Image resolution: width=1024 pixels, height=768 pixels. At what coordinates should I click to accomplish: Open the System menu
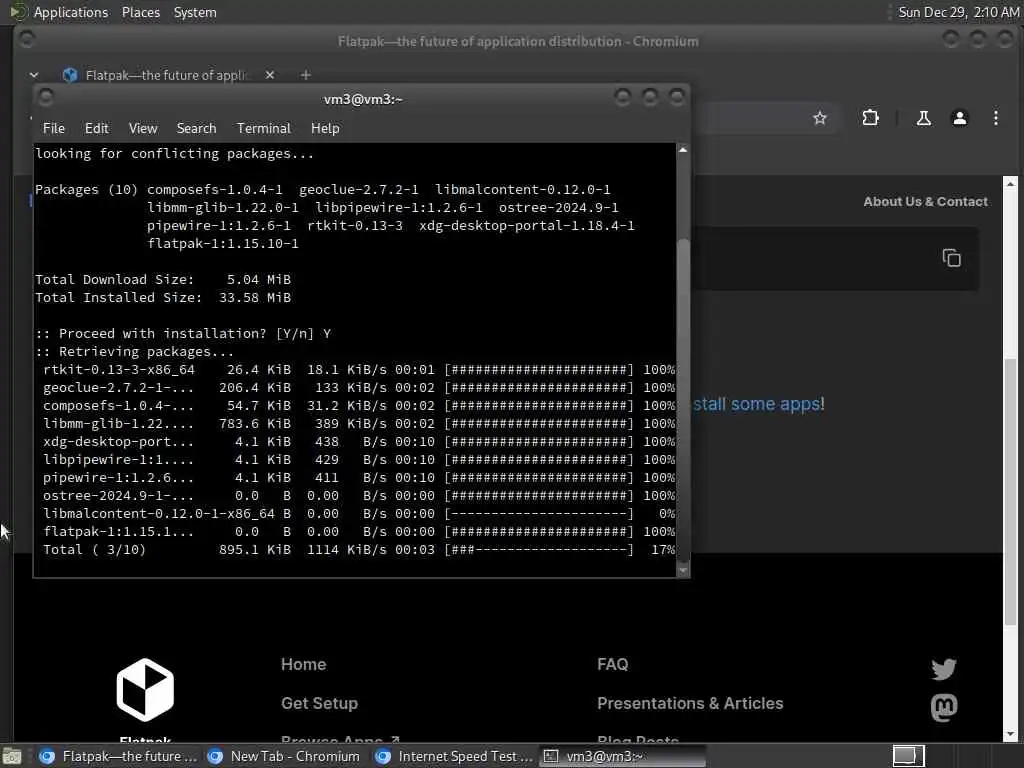tap(195, 12)
